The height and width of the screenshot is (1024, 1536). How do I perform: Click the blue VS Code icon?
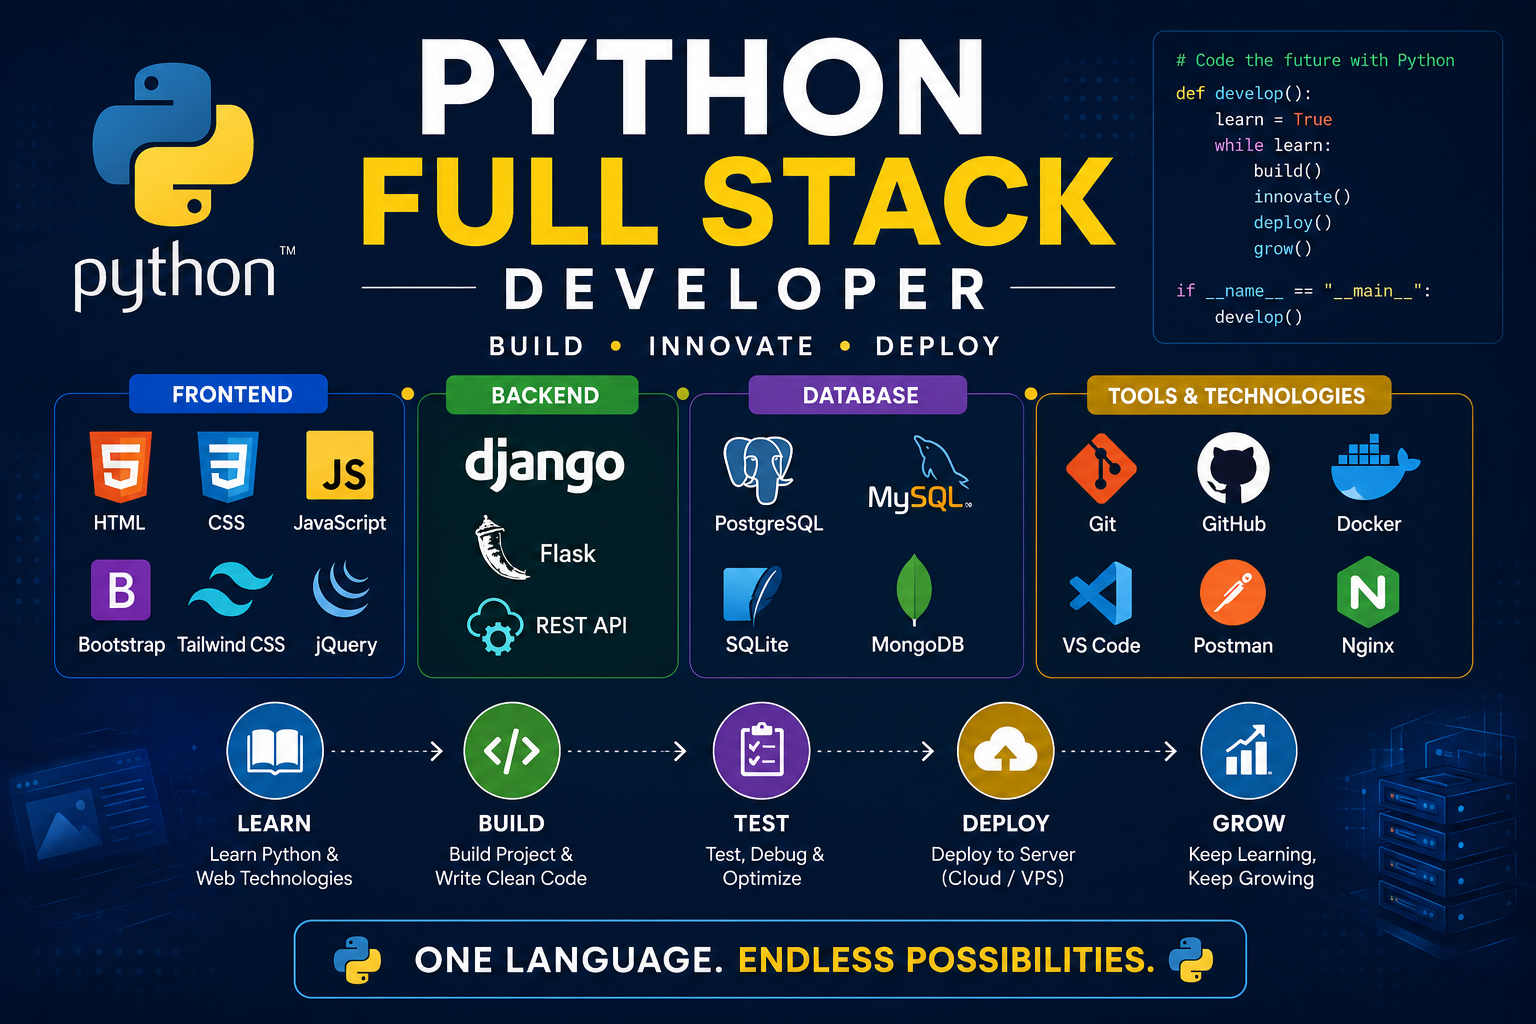pos(1101,593)
